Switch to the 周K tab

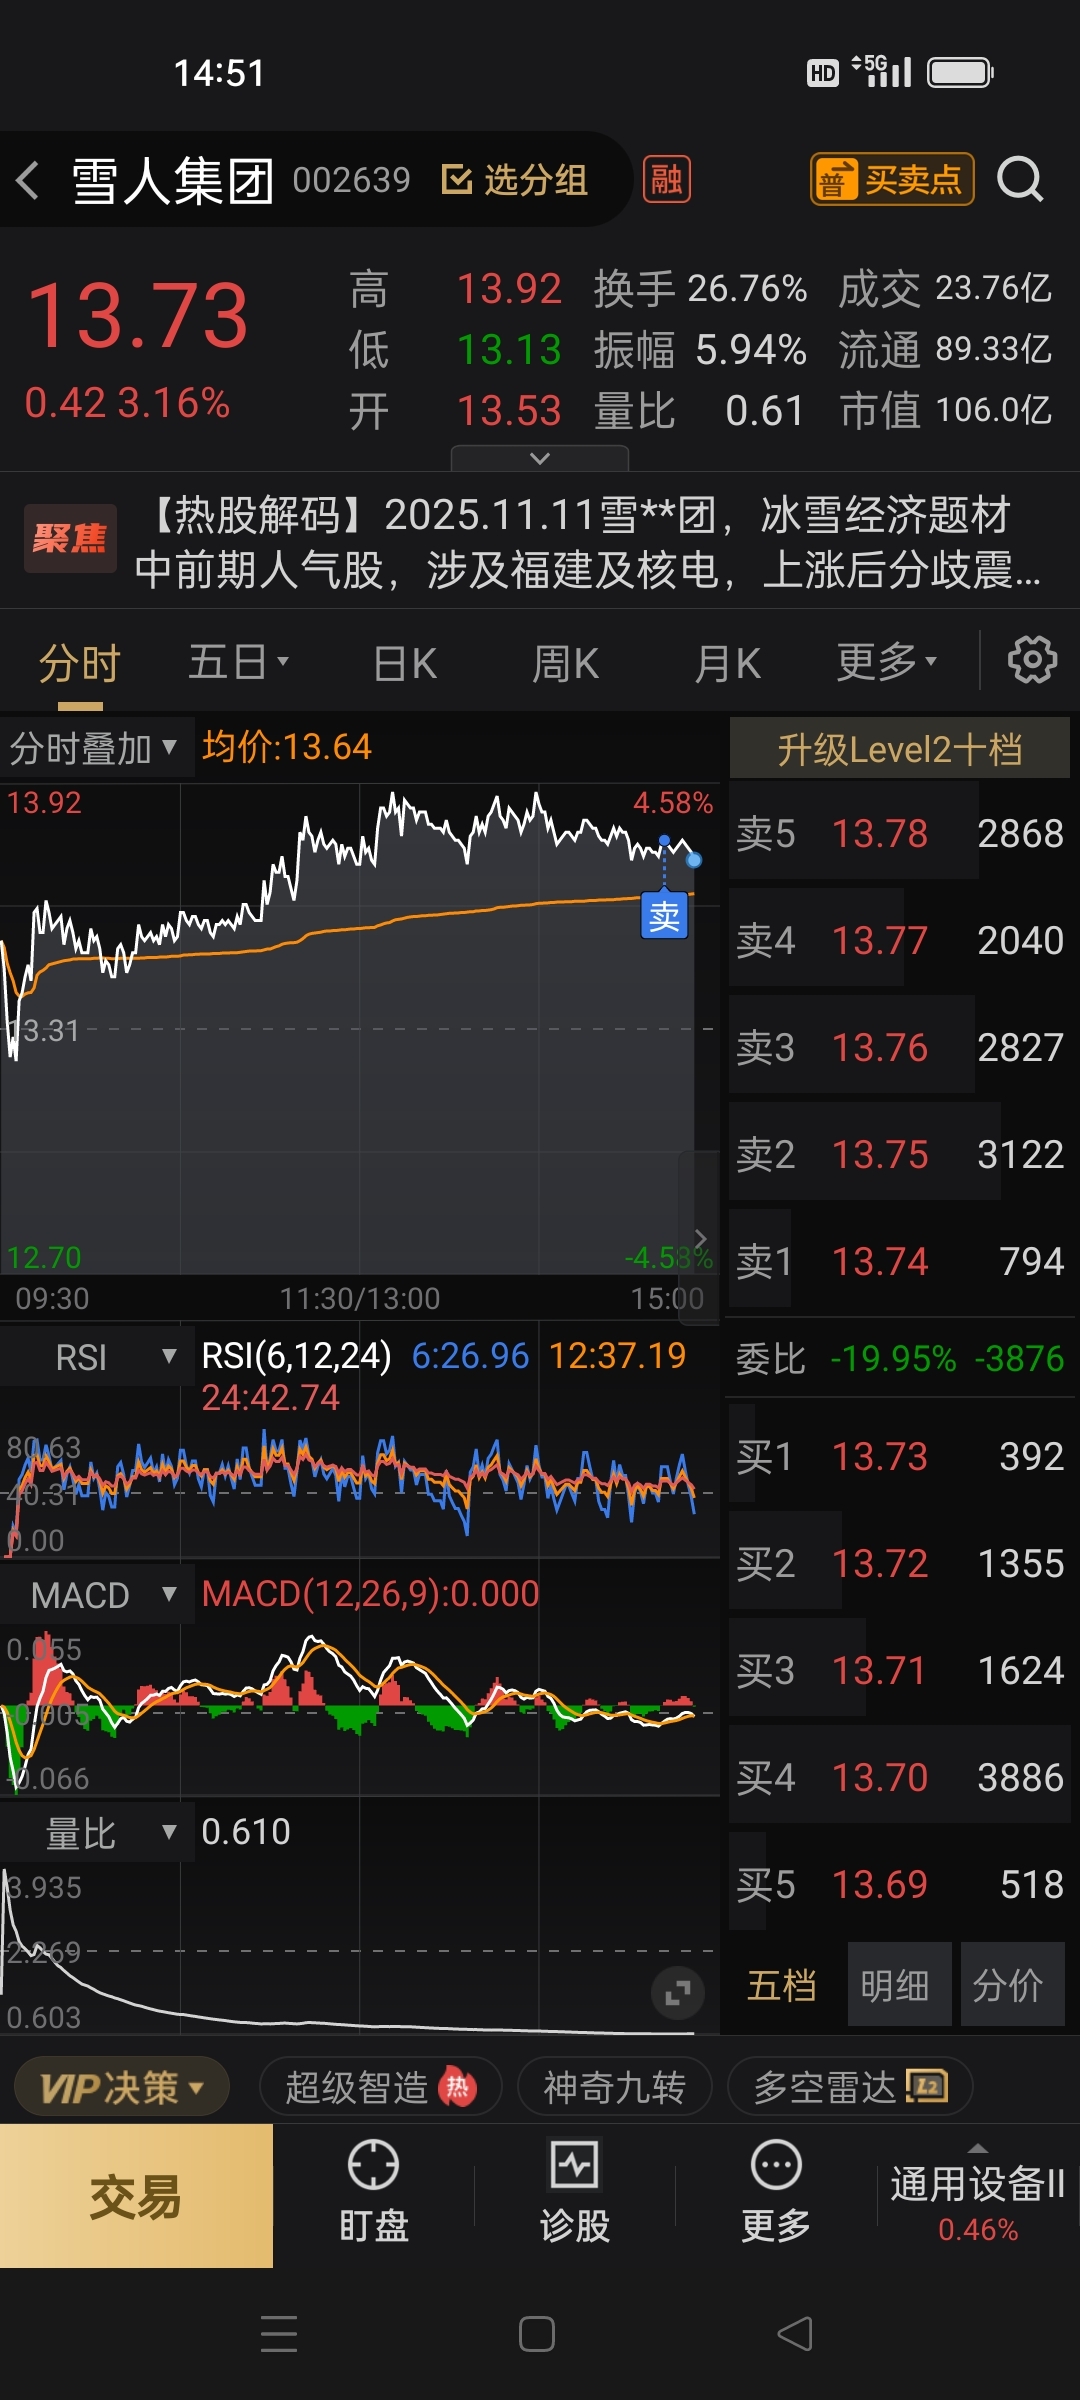tap(565, 662)
